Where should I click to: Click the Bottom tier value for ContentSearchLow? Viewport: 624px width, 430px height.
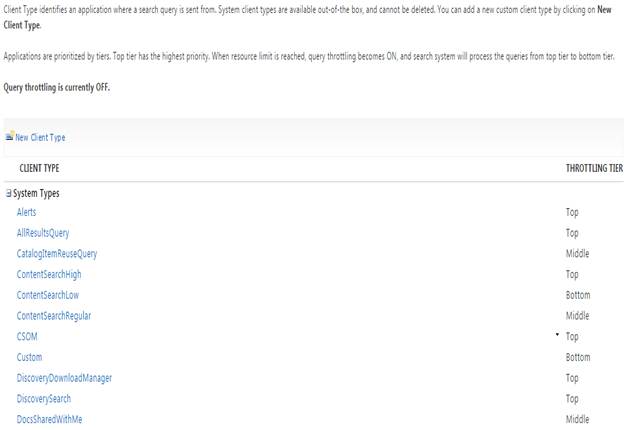click(x=578, y=295)
